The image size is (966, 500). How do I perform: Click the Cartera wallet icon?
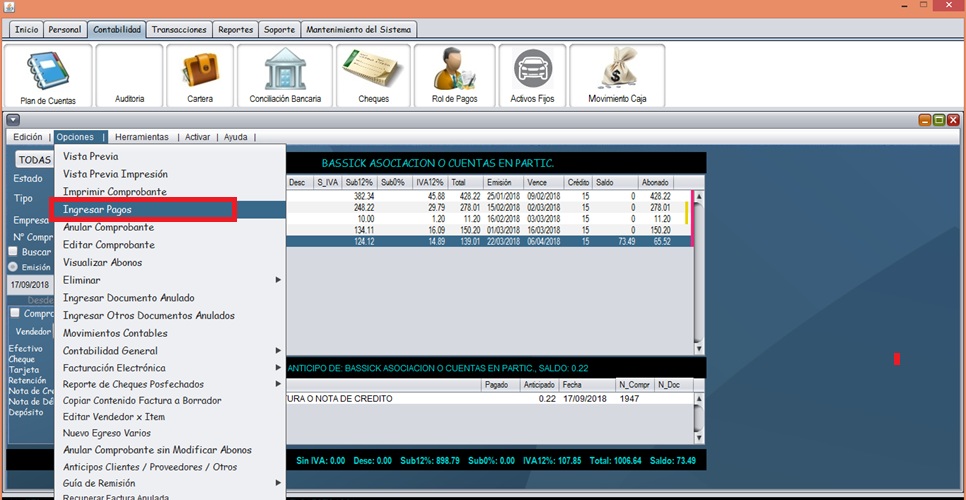pyautogui.click(x=200, y=76)
